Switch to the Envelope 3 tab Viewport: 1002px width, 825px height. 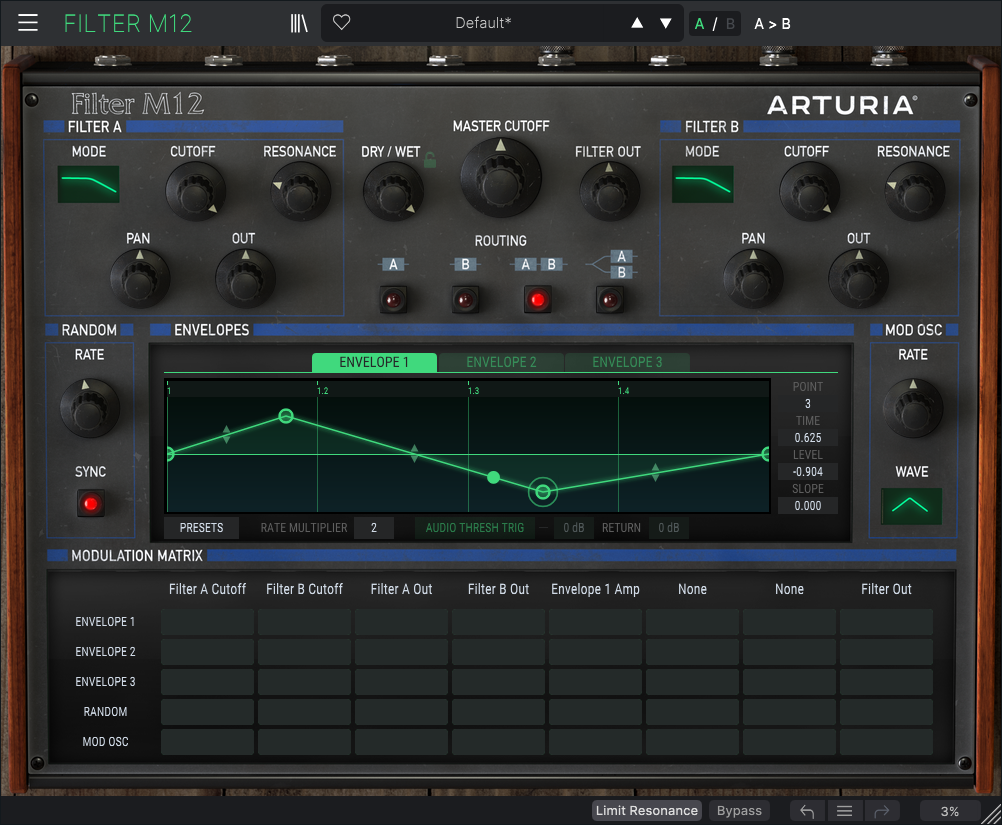627,362
